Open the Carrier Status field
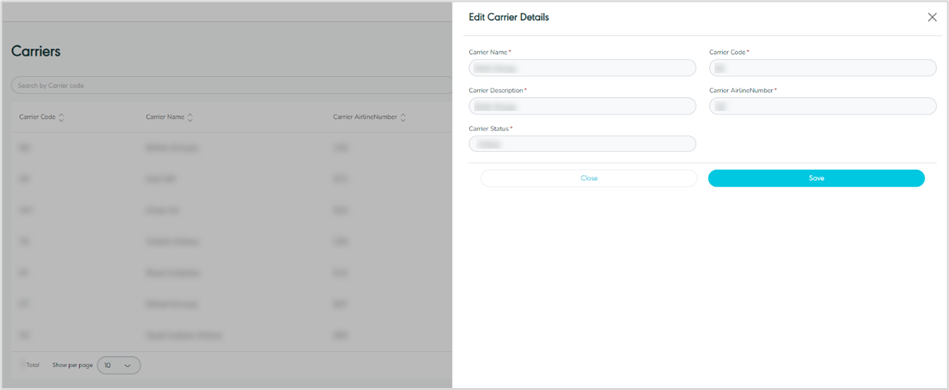The width and height of the screenshot is (949, 390). coord(582,144)
